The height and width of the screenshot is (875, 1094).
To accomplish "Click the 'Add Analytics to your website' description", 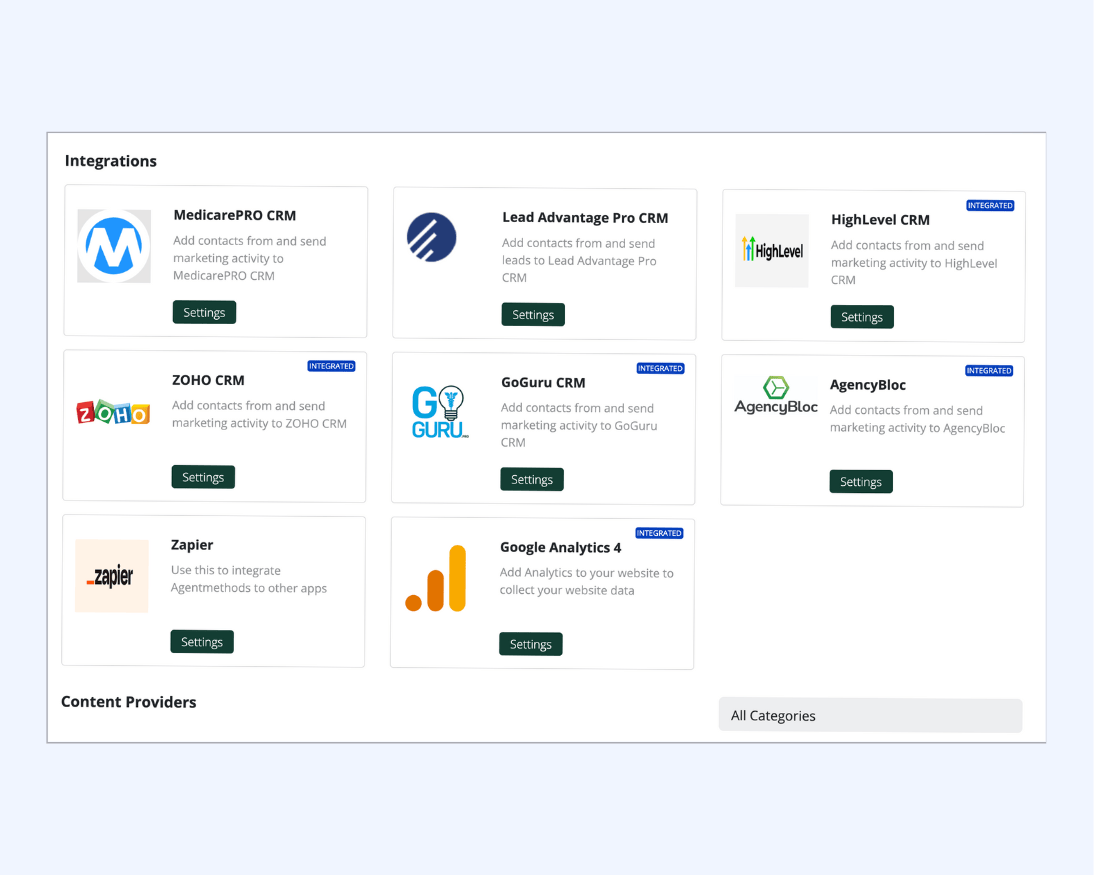I will pos(587,581).
